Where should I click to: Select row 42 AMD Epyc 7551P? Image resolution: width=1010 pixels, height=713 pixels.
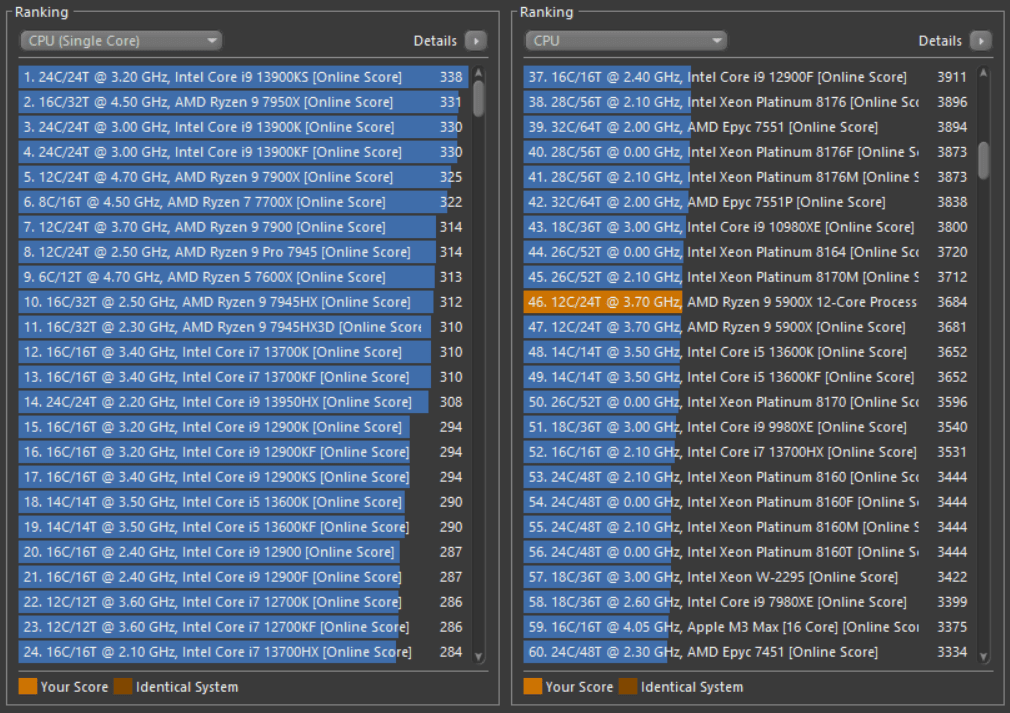(x=748, y=202)
